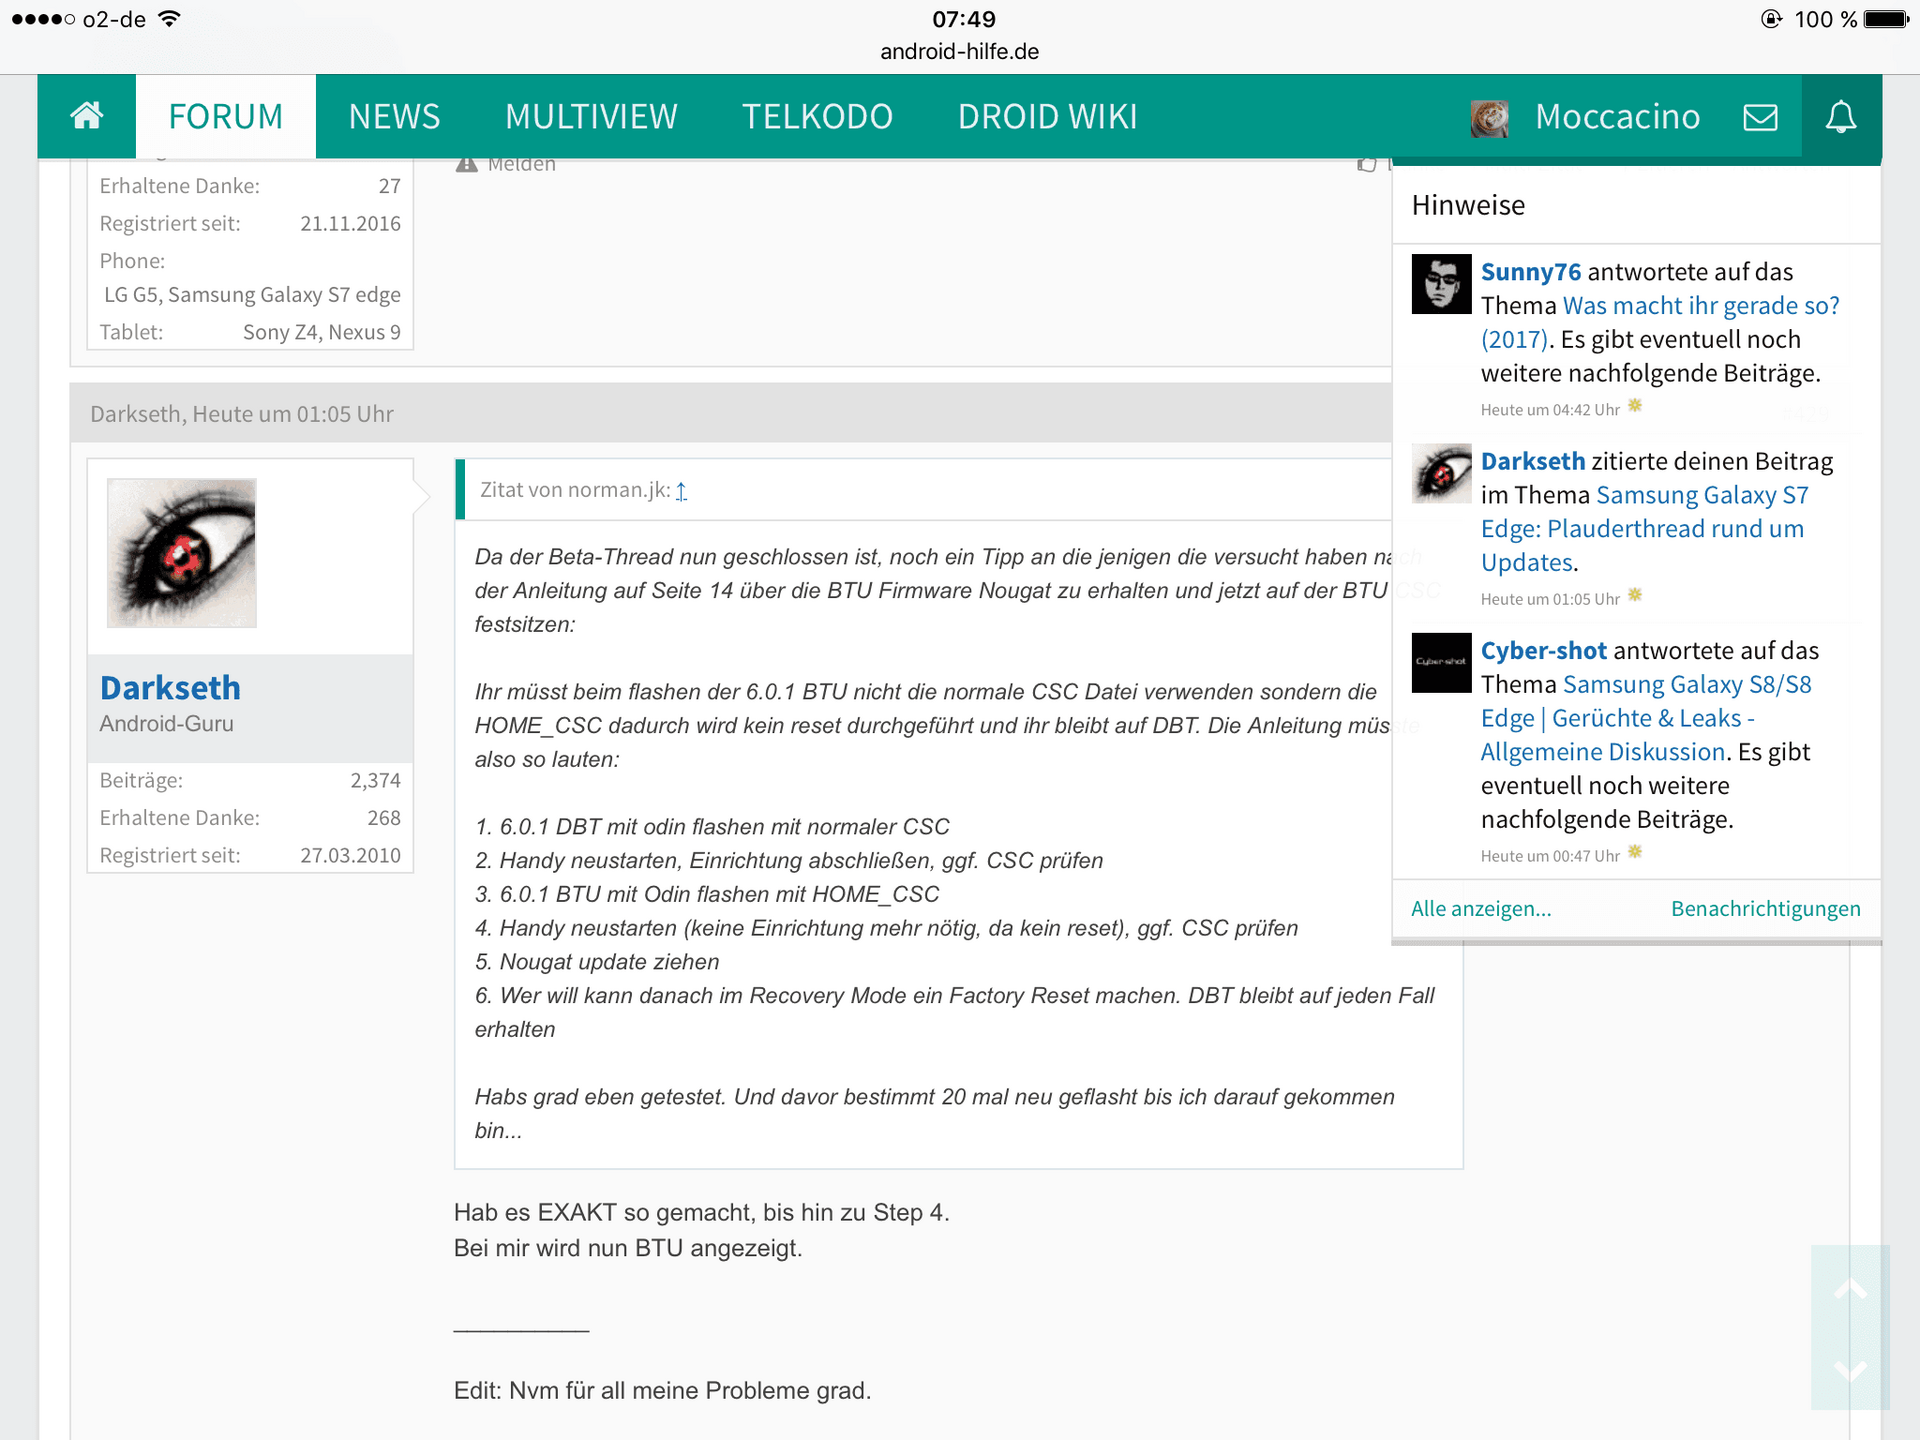Click the bell notifications icon
This screenshot has width=1920, height=1440.
tap(1841, 117)
